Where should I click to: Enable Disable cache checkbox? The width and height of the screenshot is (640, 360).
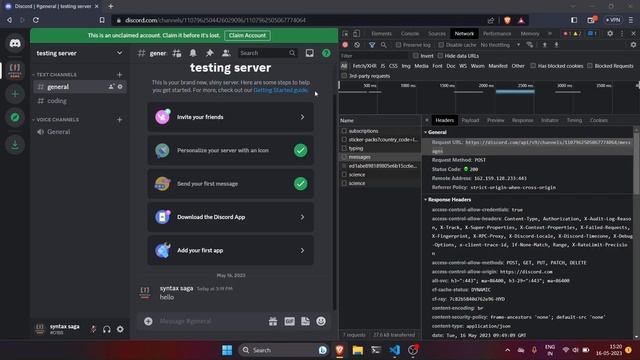441,45
